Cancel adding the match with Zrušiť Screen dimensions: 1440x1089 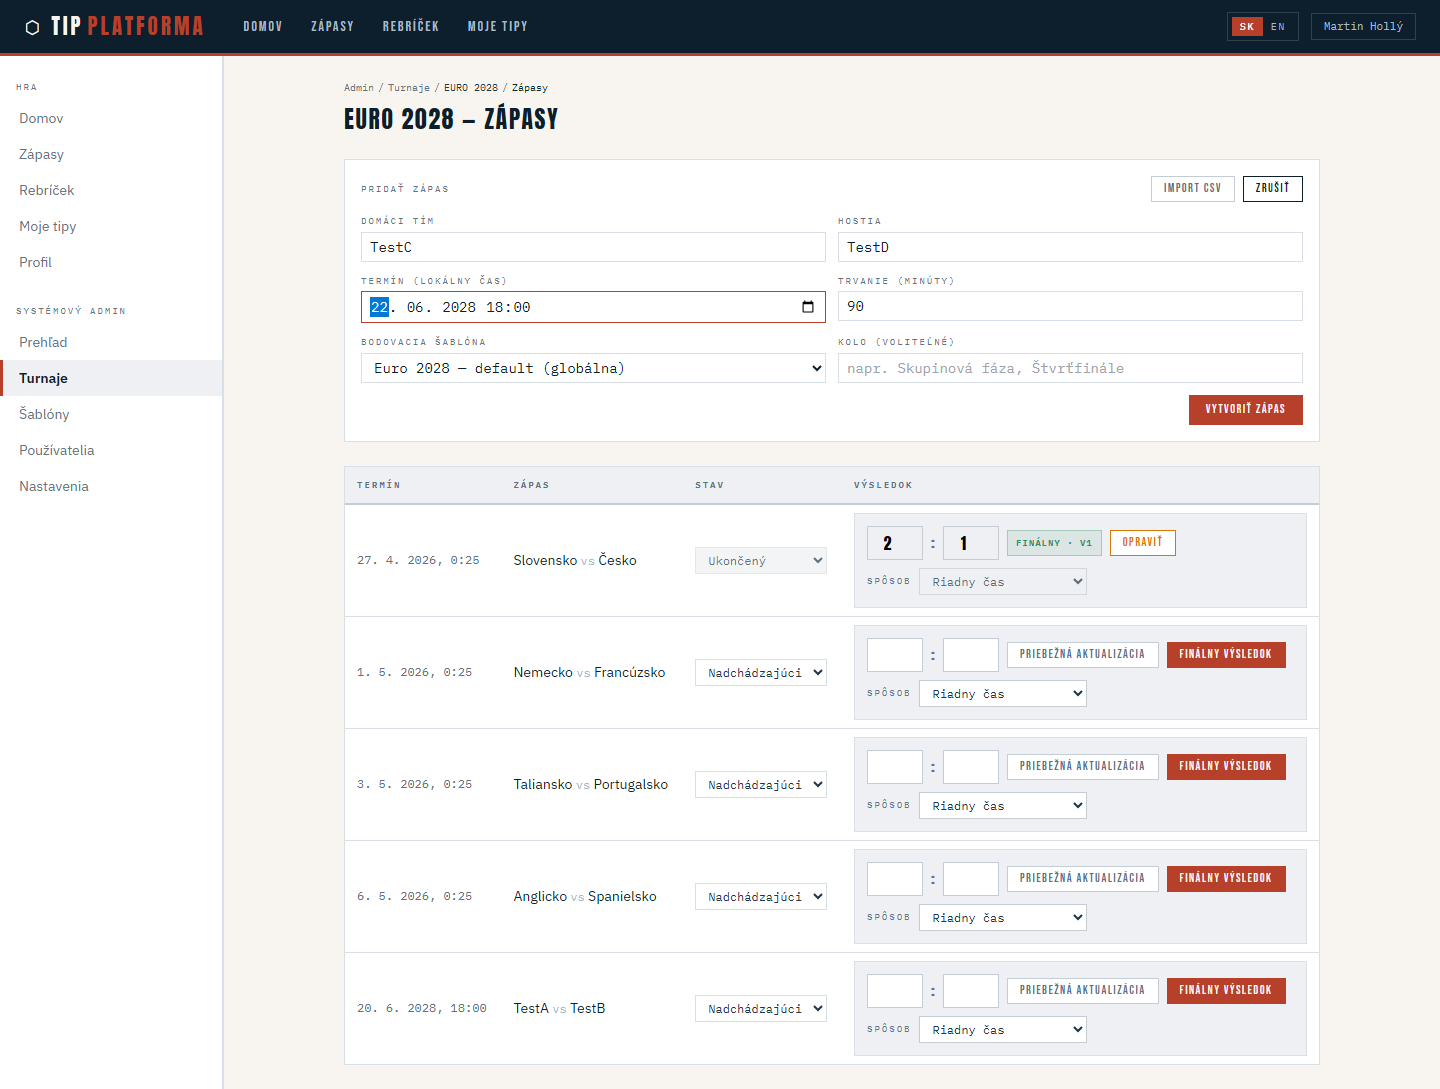click(1272, 188)
